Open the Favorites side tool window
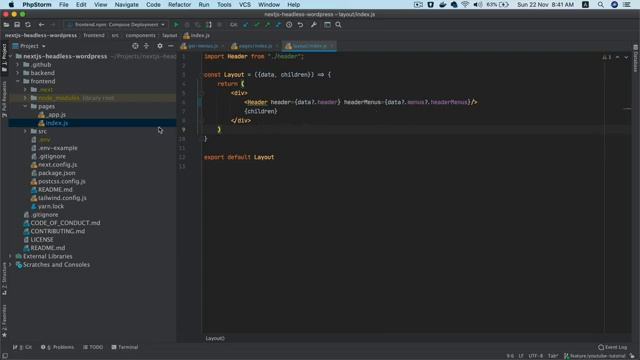Viewport: 640px width, 360px height. [4, 321]
